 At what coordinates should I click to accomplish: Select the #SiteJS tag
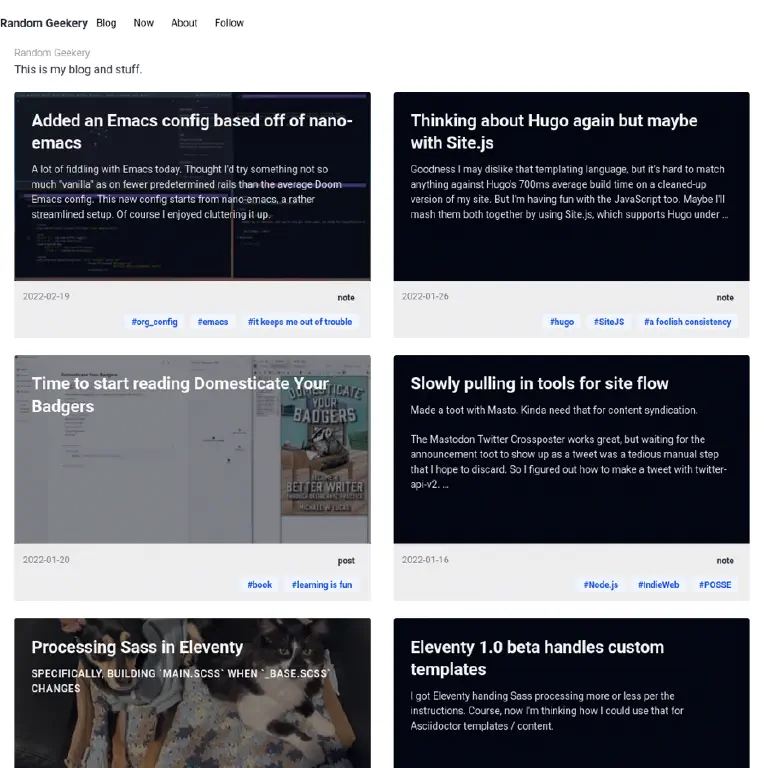[609, 322]
